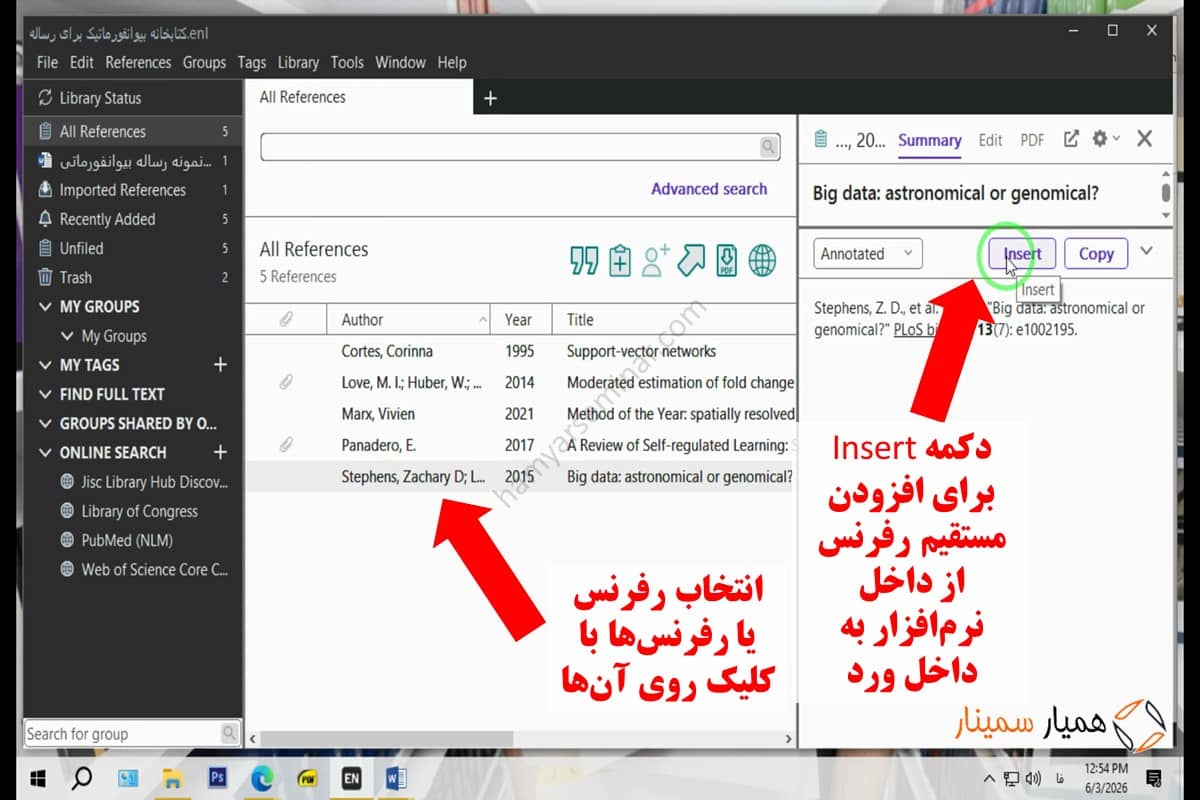1200x800 pixels.
Task: Switch to the EndNote taskbar icon
Action: (x=352, y=777)
